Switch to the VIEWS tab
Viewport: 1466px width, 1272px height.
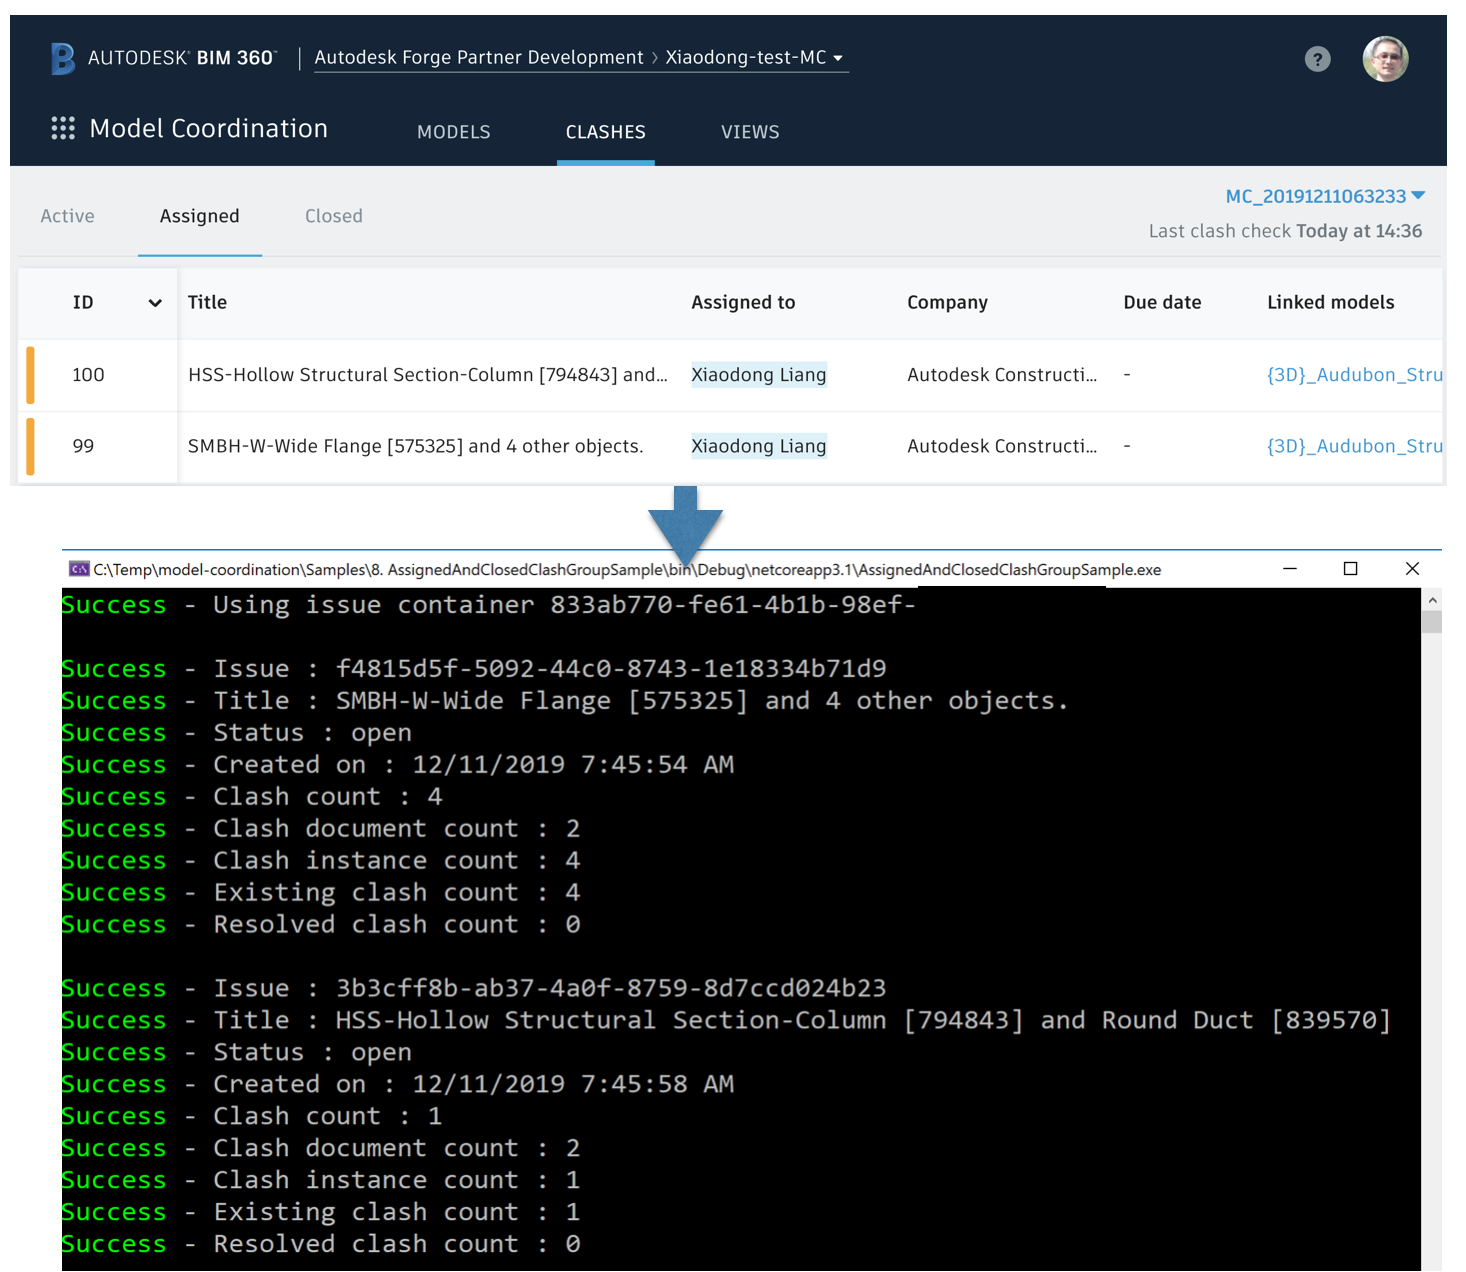[x=750, y=132]
